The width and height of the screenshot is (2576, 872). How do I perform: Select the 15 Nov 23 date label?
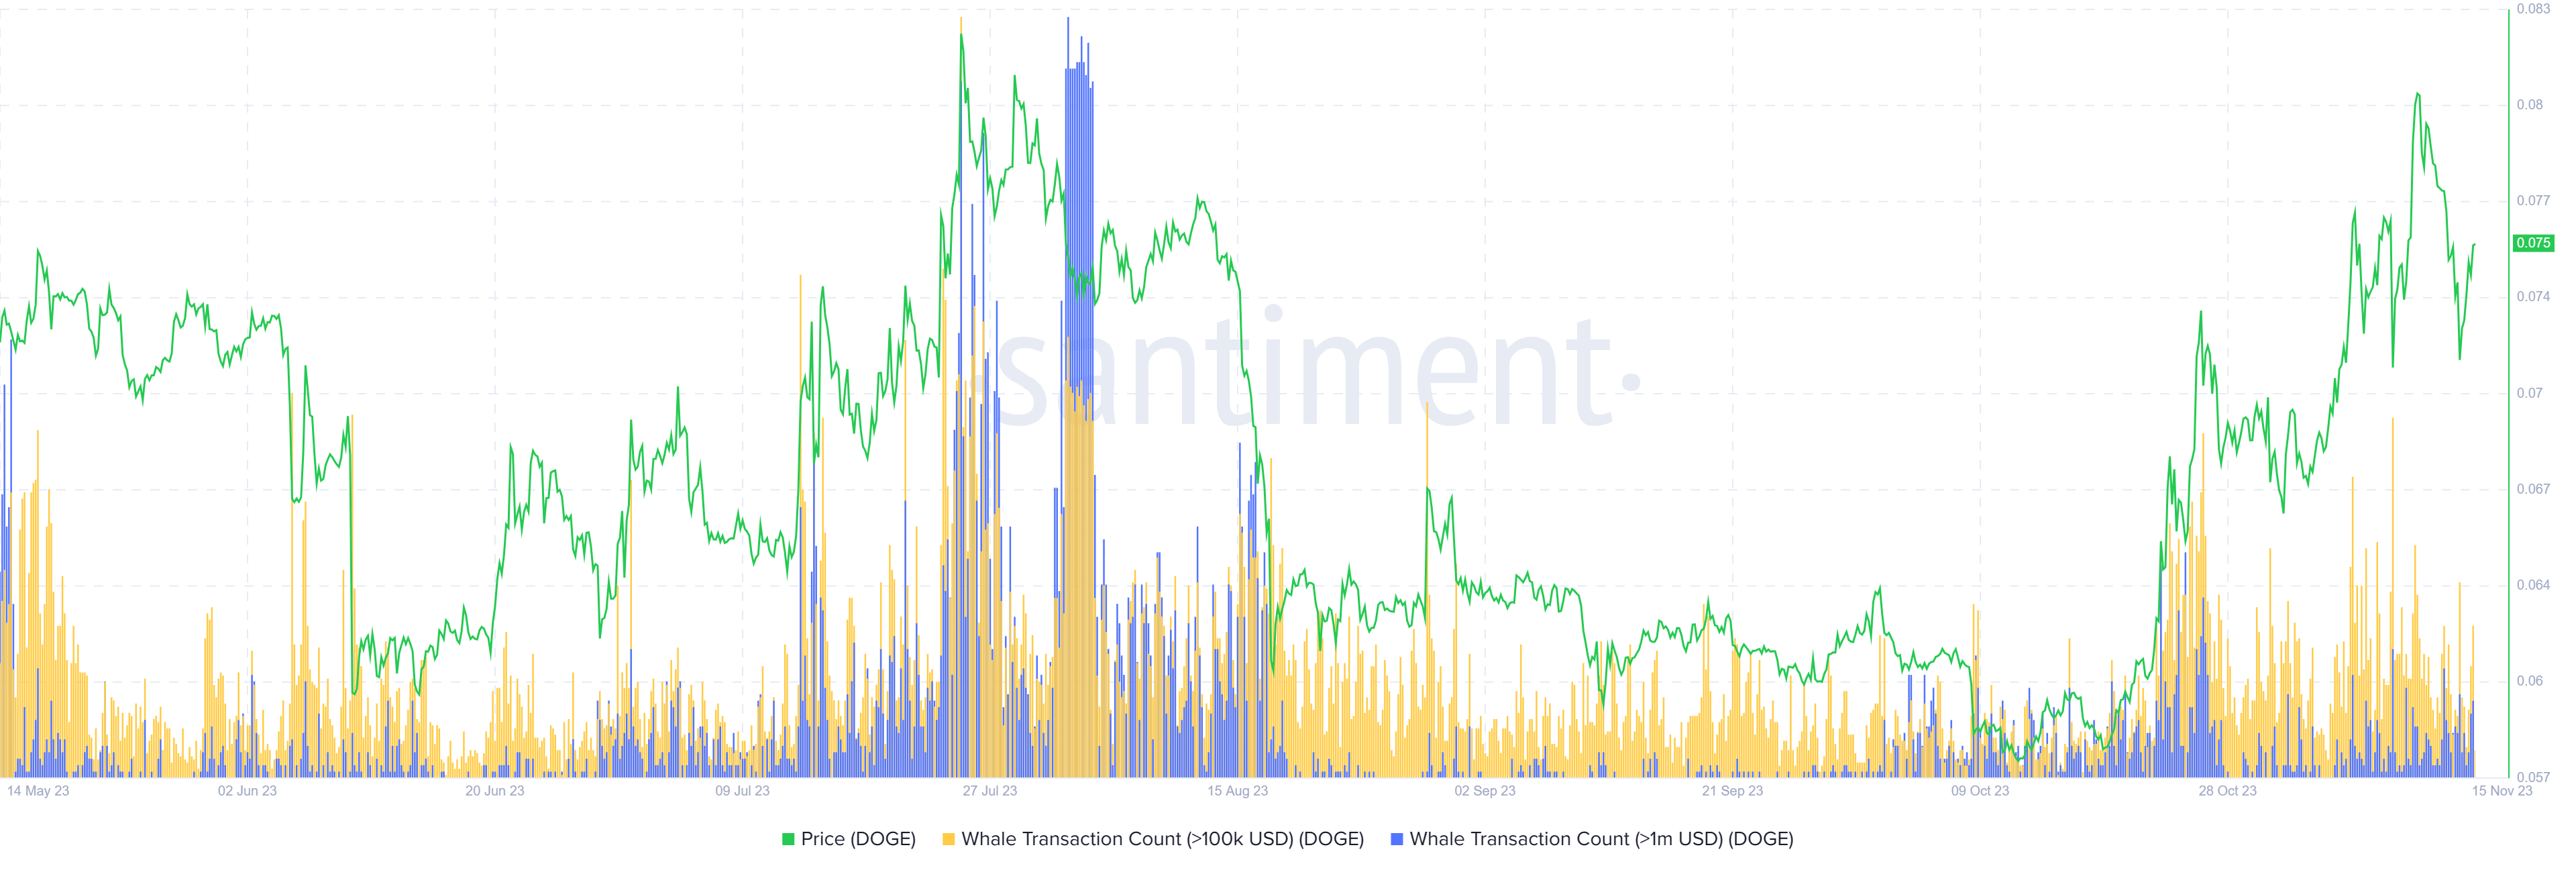(x=2502, y=791)
